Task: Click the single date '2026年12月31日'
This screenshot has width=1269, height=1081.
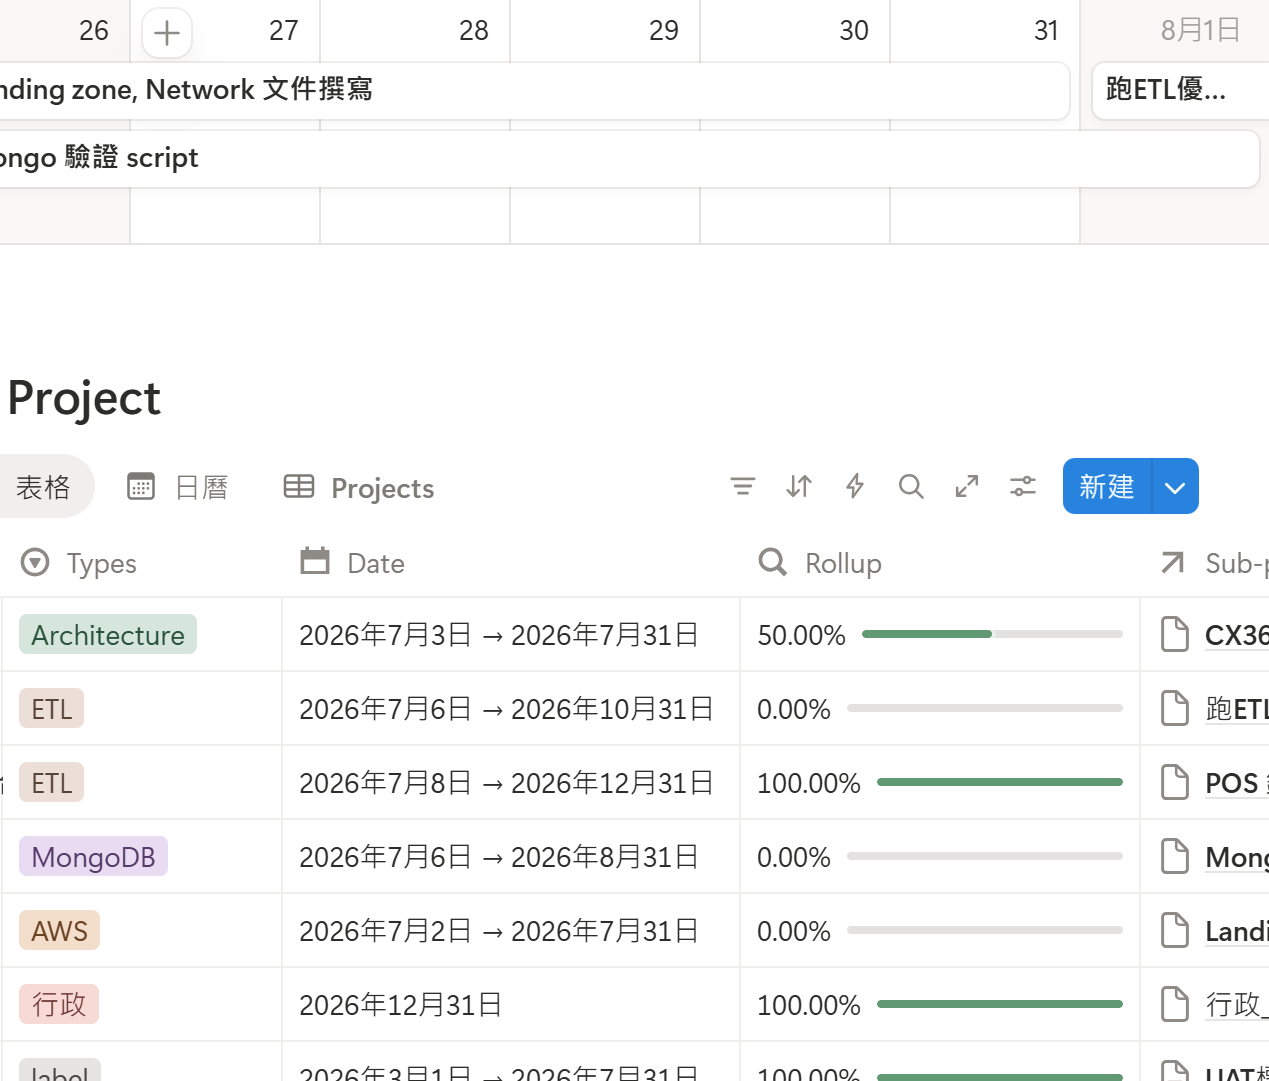Action: [400, 1005]
